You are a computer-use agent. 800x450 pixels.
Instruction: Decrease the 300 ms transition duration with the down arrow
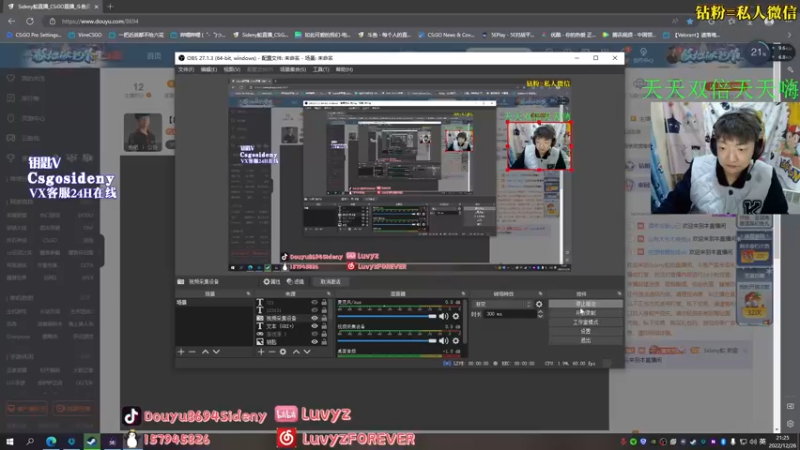pyautogui.click(x=540, y=316)
